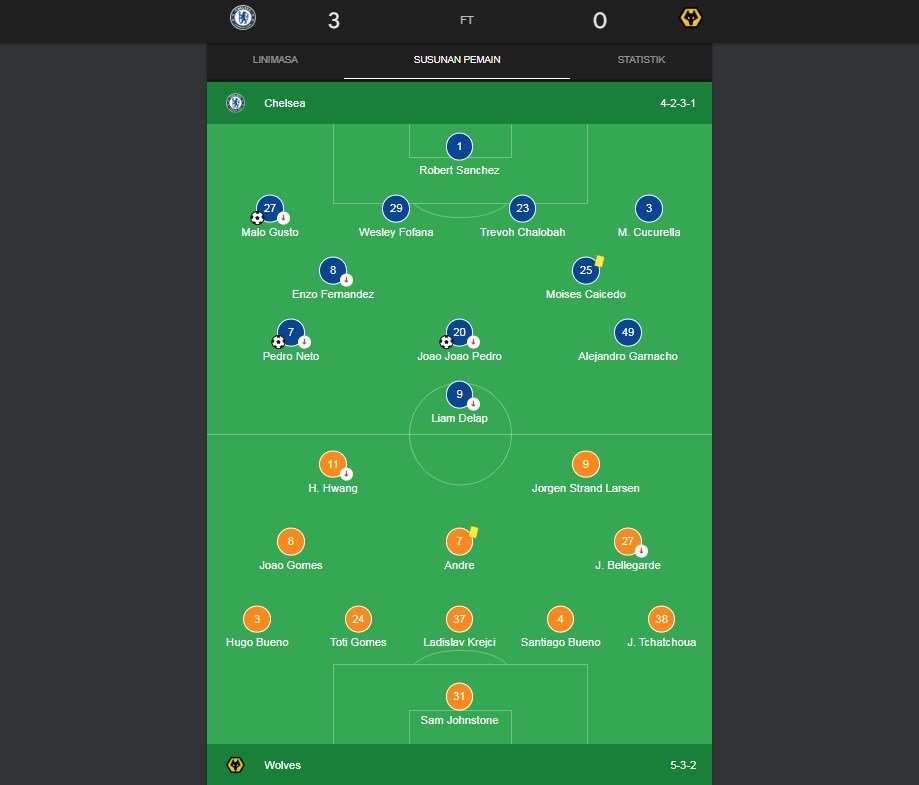Click the Wolves logo in the bottom team bar
Screen dimensions: 919x785
236,765
